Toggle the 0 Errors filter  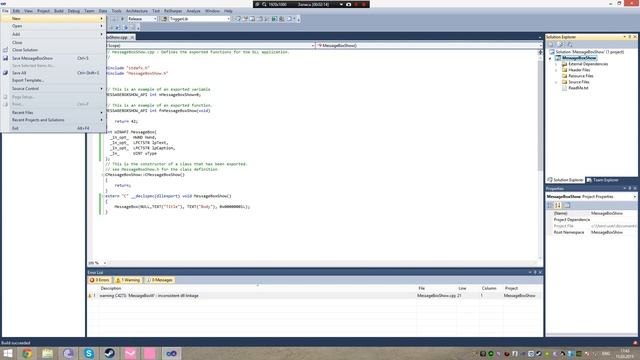[100, 280]
